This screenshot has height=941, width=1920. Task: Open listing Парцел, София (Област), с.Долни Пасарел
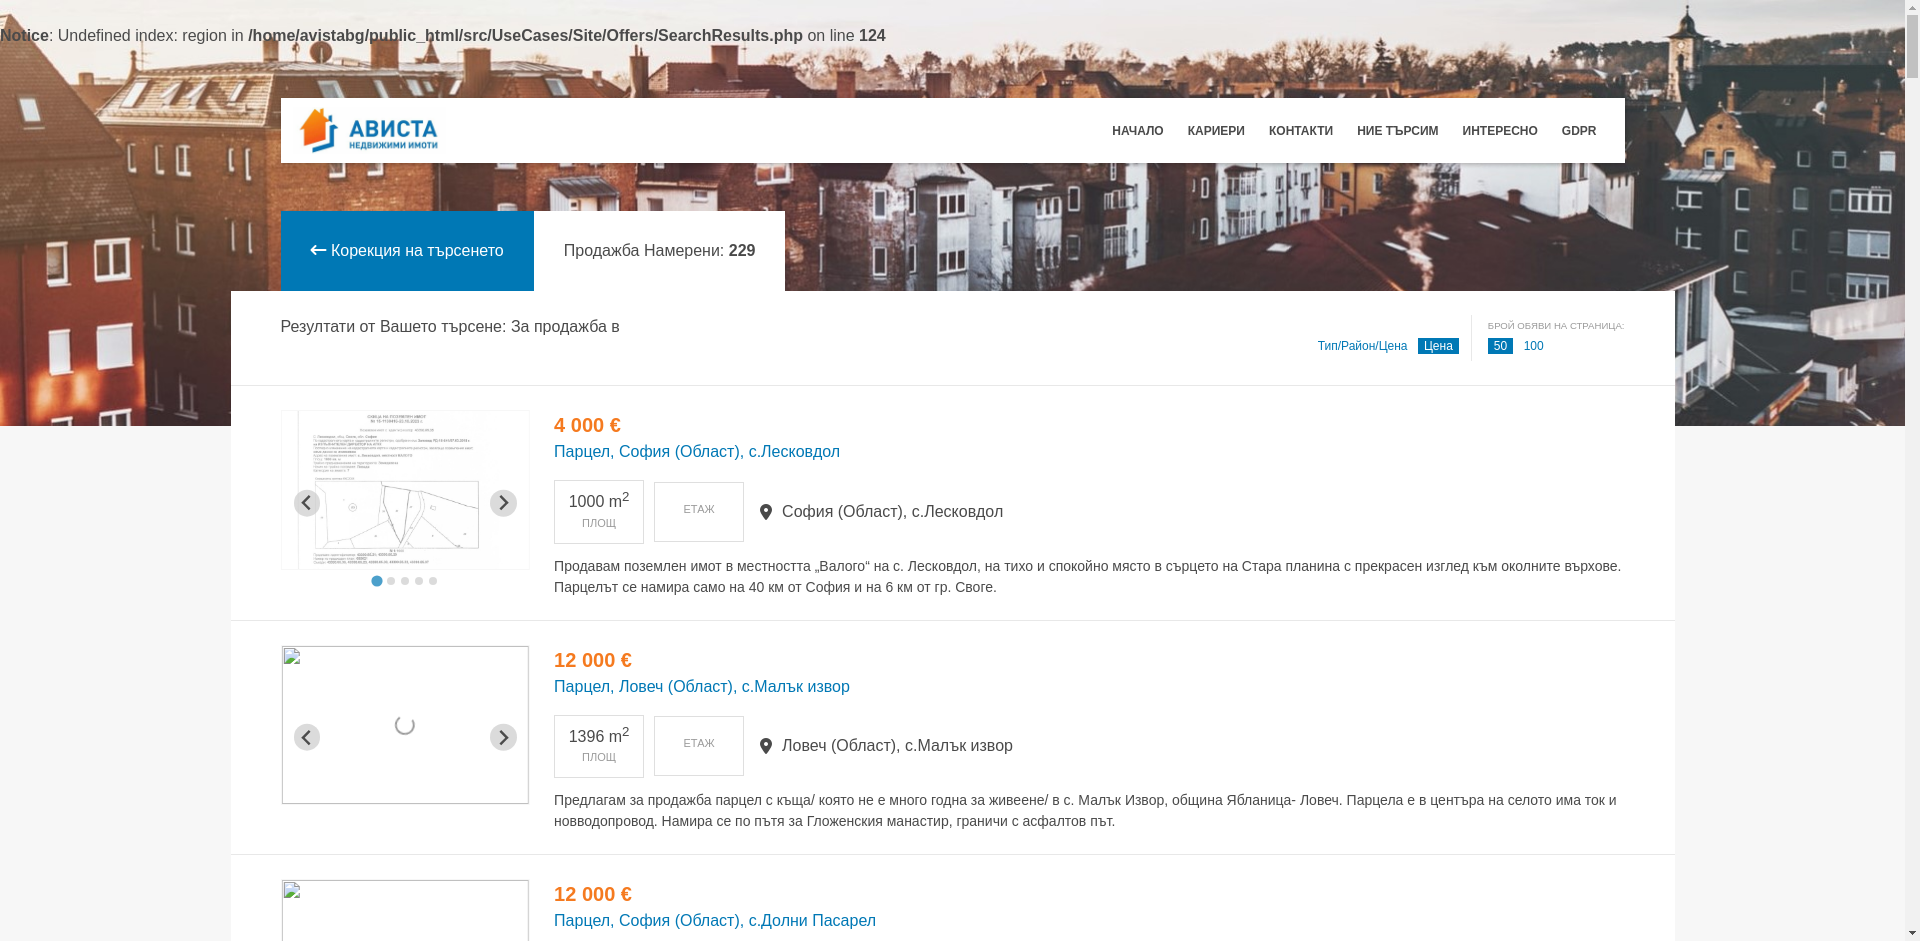pyautogui.click(x=714, y=921)
